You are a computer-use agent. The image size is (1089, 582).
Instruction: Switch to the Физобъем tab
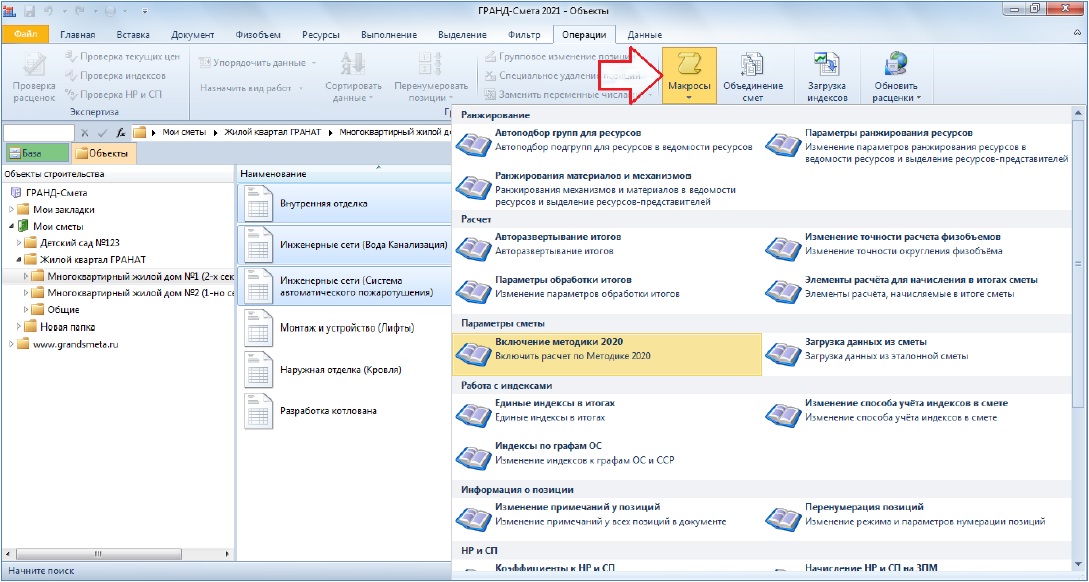pos(258,35)
